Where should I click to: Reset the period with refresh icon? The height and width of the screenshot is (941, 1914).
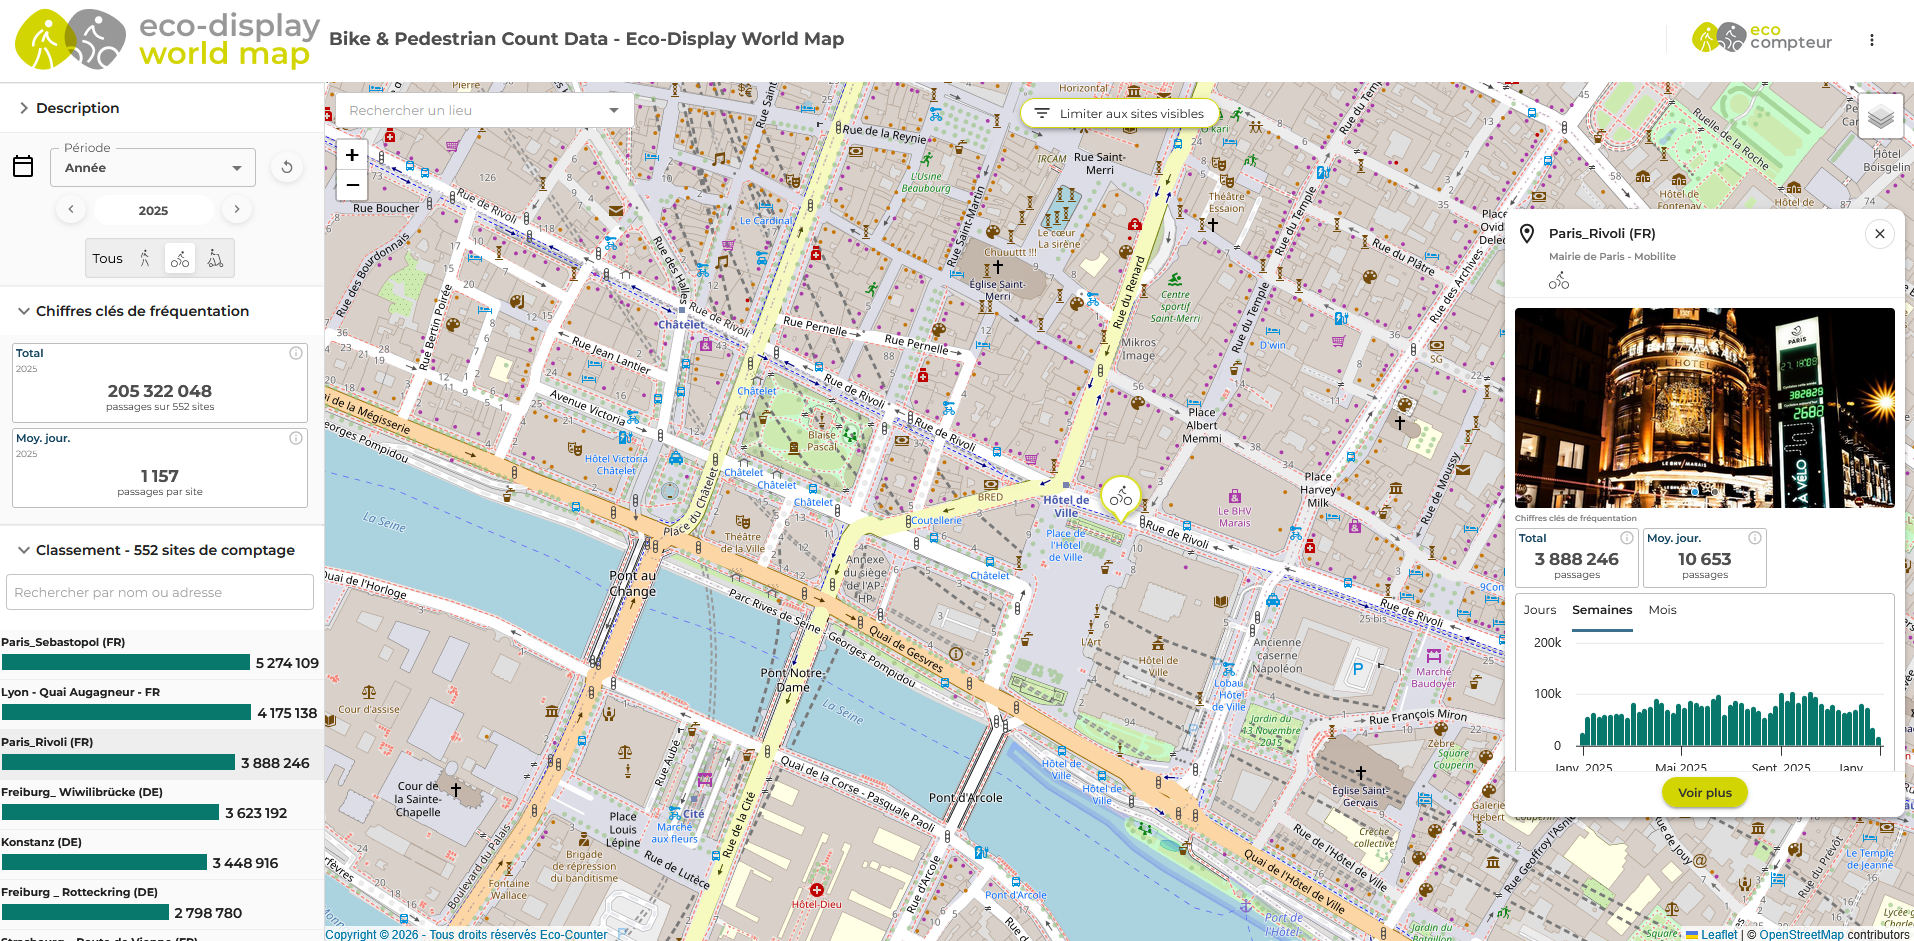point(287,167)
